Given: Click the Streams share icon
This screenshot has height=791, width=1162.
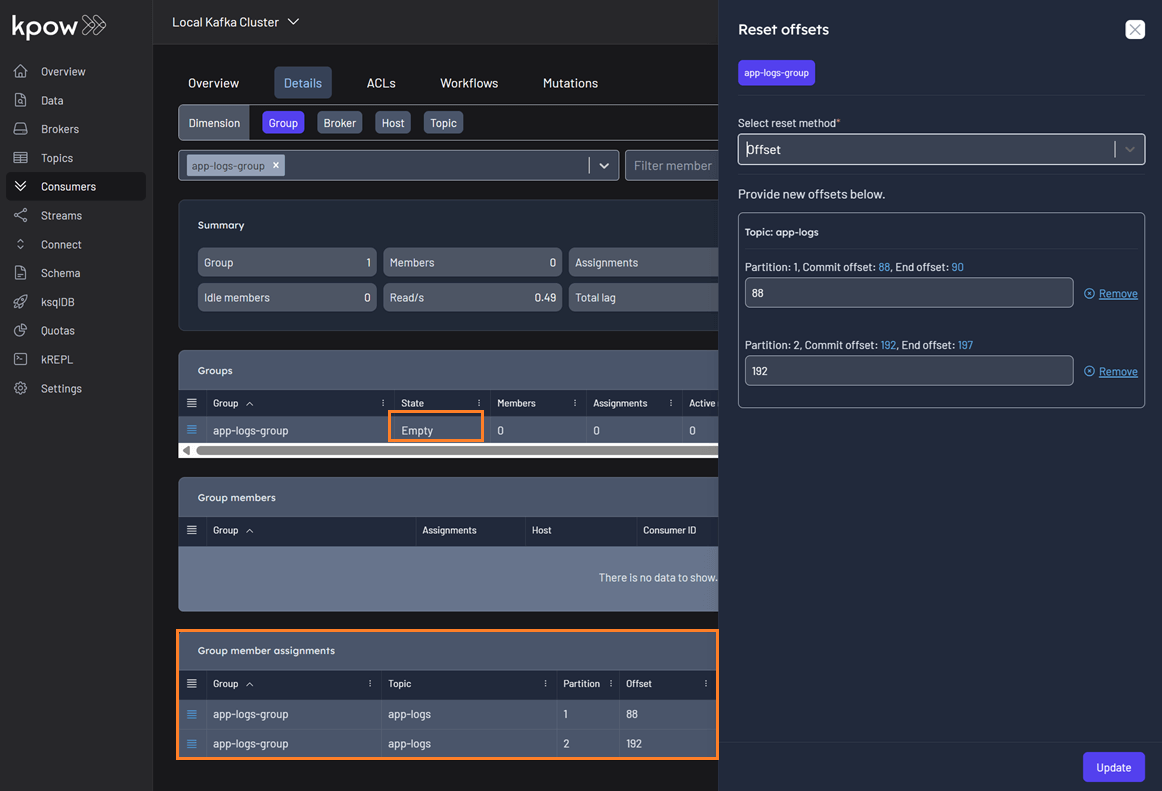Looking at the screenshot, I should (x=20, y=216).
